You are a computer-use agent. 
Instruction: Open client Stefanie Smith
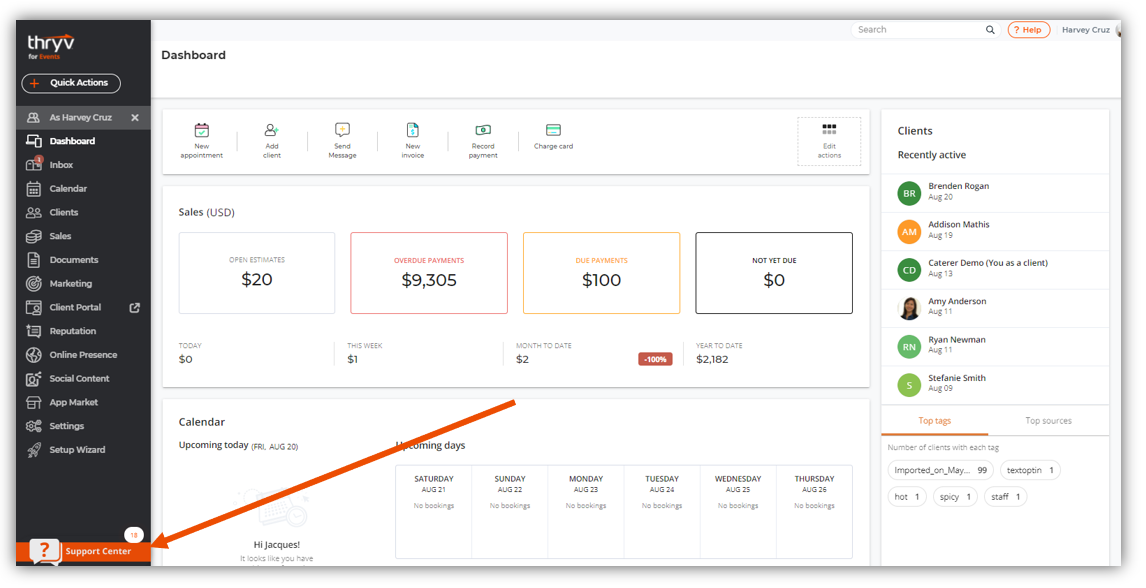(995, 385)
